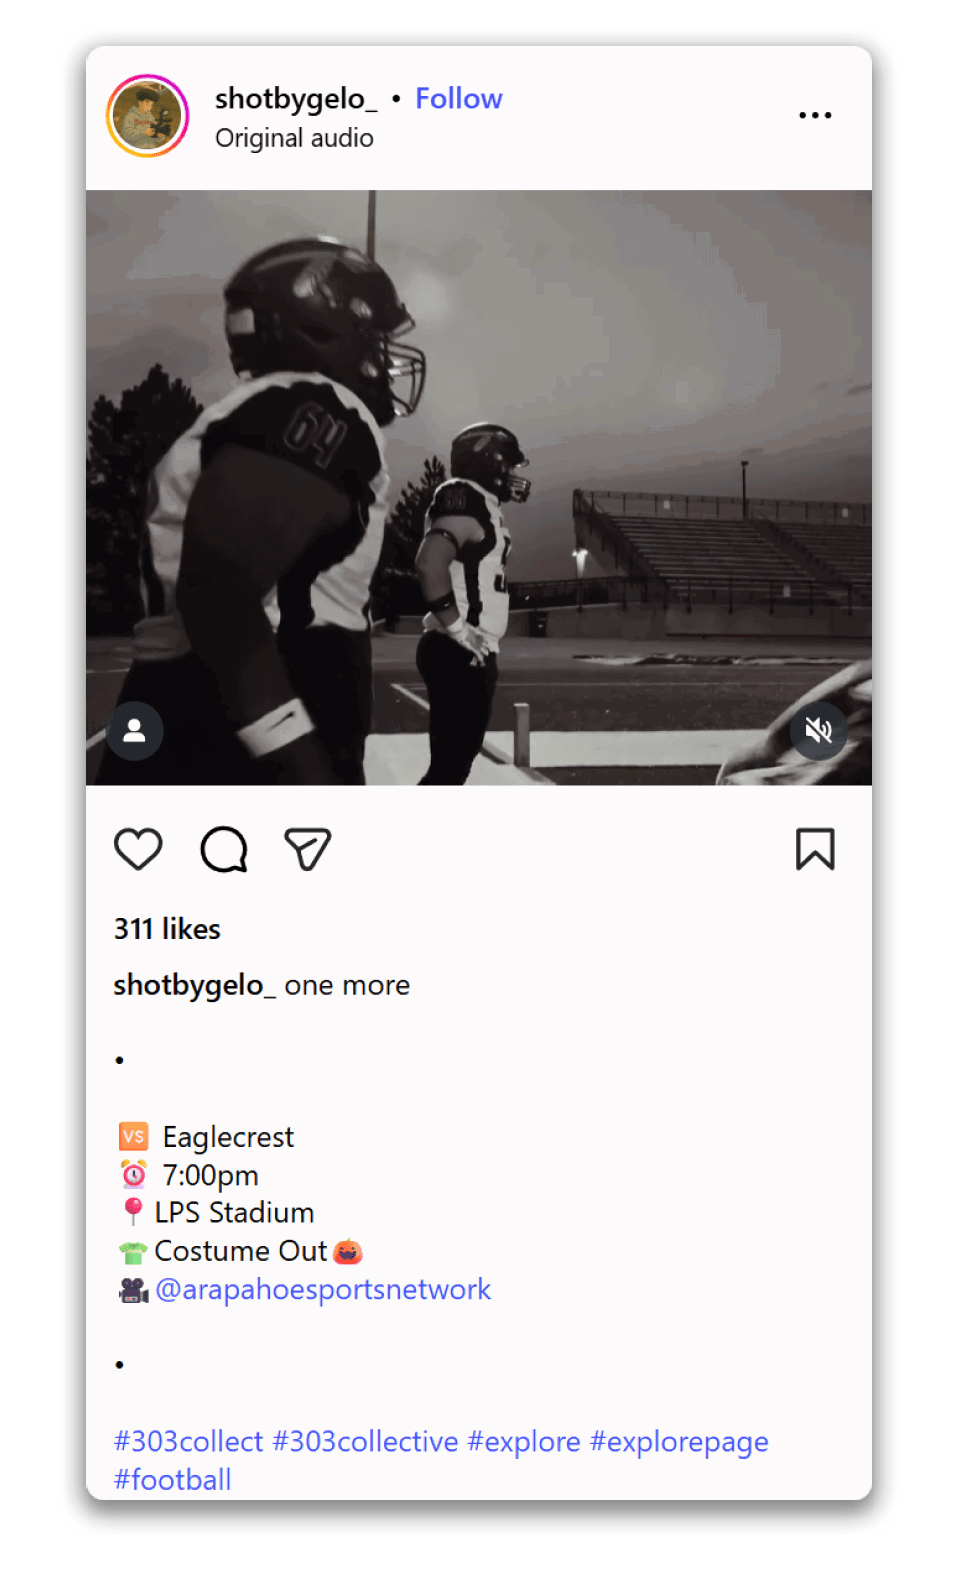Follow shotbygelo_ account
Screen dimensions: 959x1586
pyautogui.click(x=459, y=99)
